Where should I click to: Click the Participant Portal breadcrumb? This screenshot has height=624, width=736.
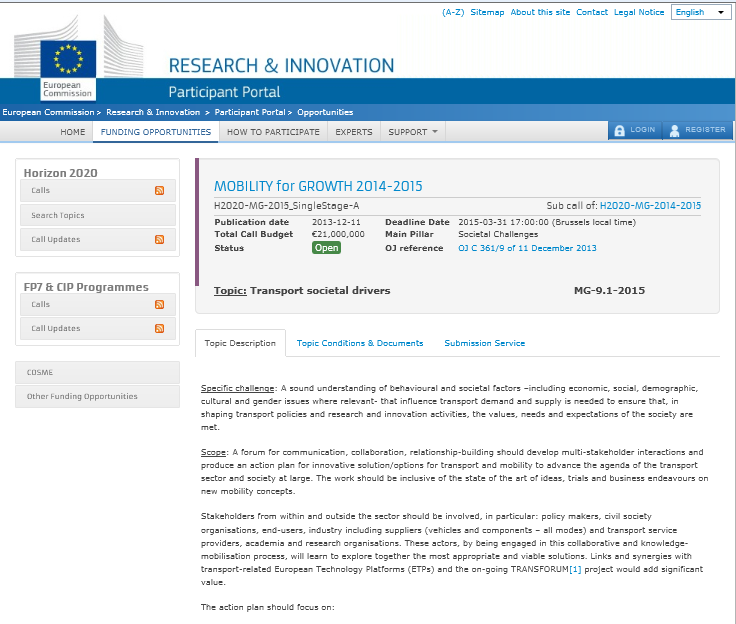tap(250, 112)
